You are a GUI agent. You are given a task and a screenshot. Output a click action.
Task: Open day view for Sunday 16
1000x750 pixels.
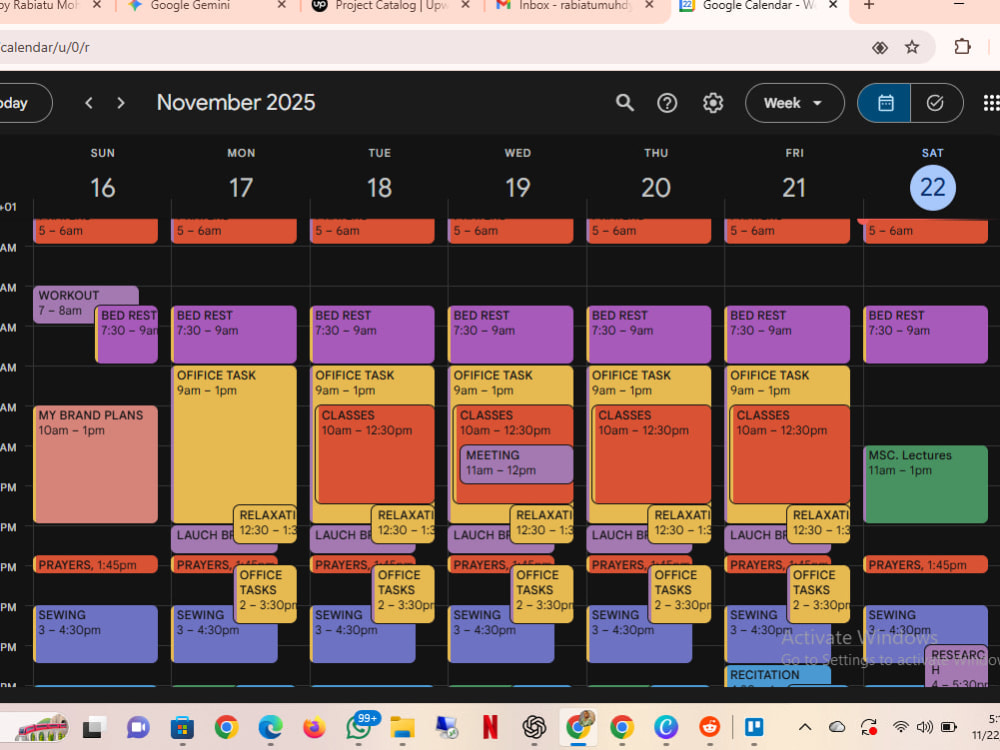[x=103, y=188]
